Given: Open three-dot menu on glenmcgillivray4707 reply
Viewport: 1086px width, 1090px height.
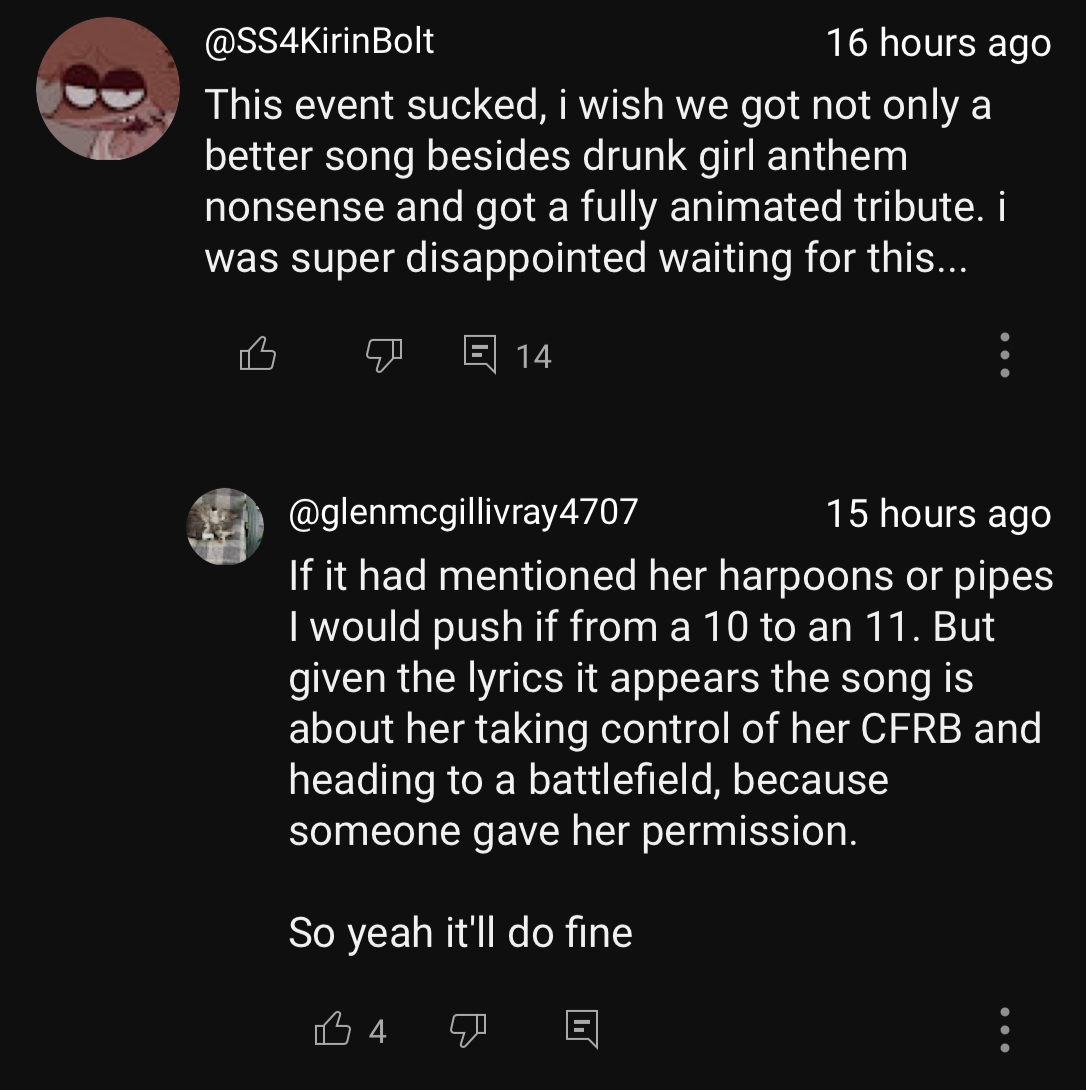Looking at the screenshot, I should [x=1005, y=1029].
